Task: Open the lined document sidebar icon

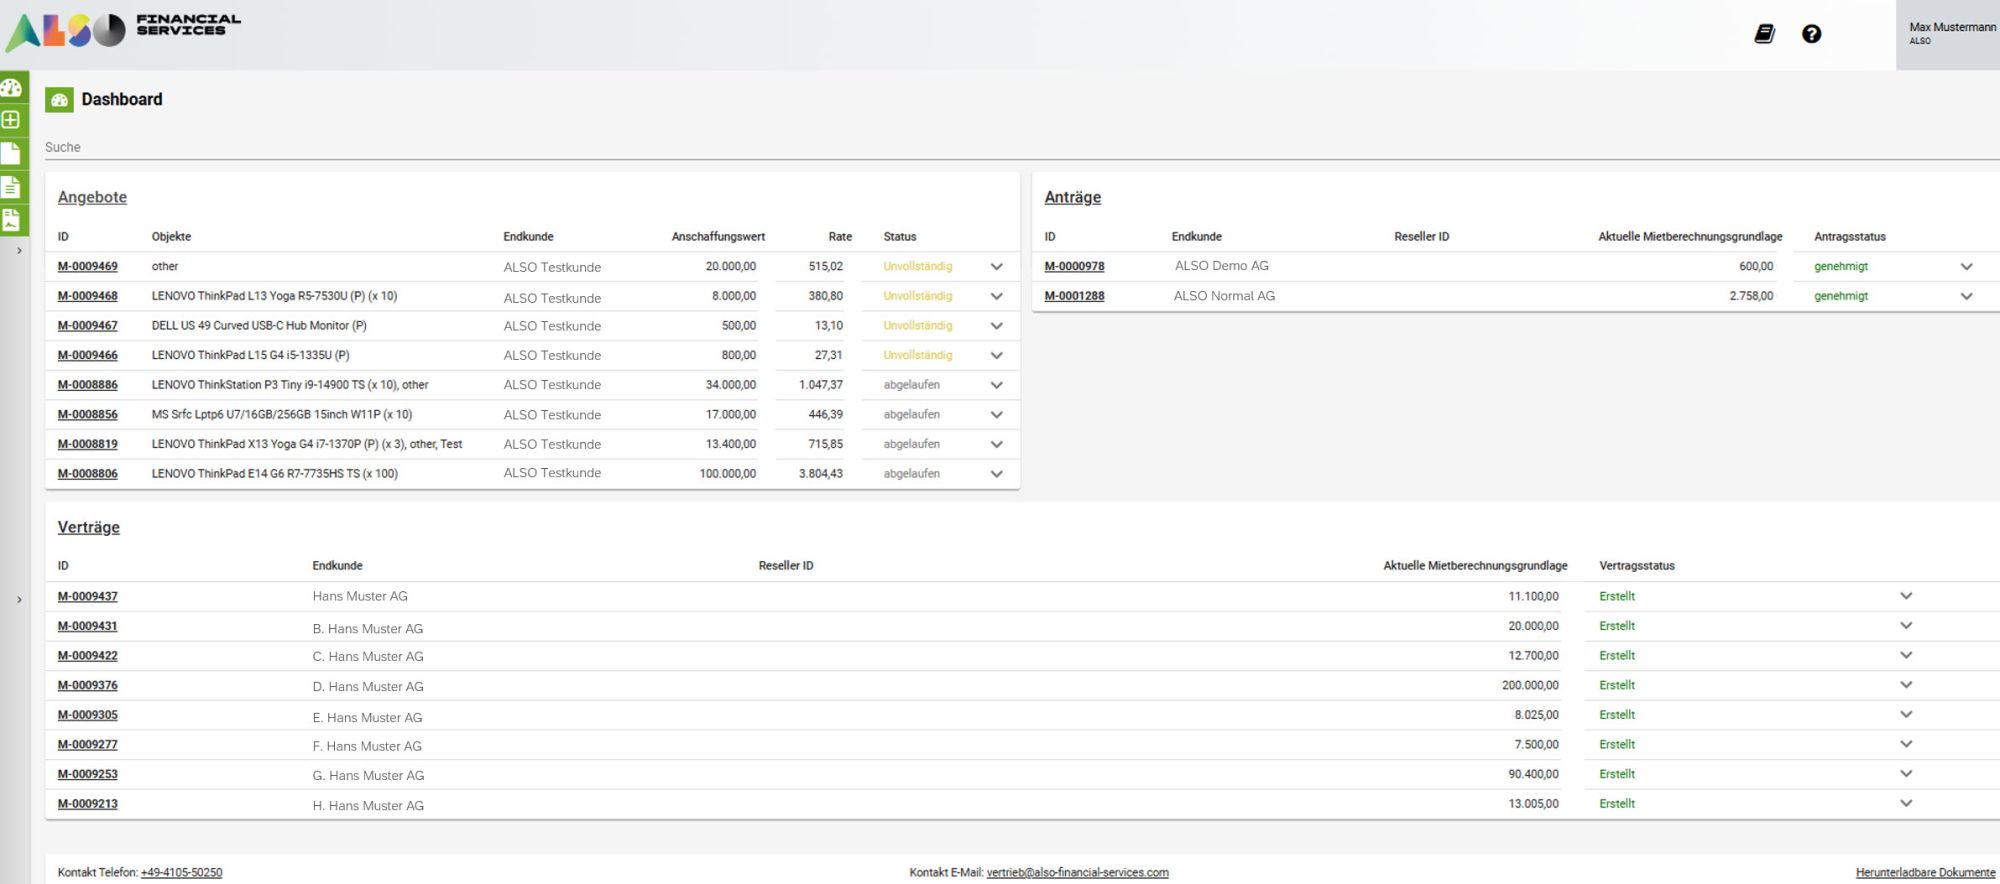Action: pyautogui.click(x=12, y=187)
